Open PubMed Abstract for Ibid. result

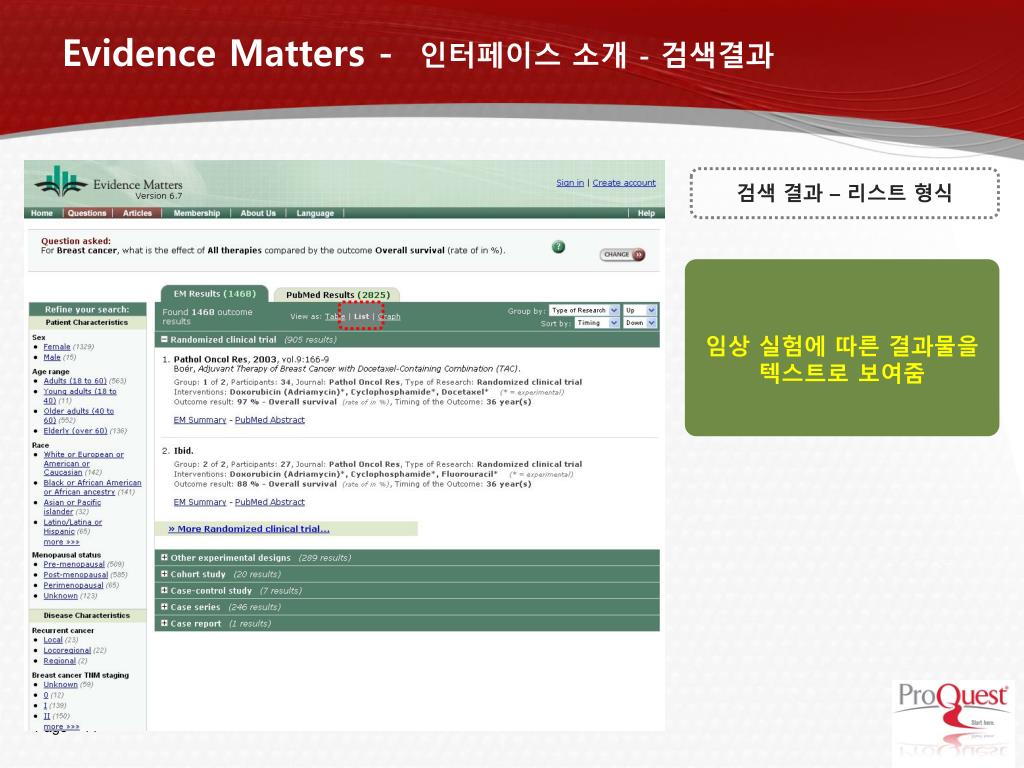270,502
